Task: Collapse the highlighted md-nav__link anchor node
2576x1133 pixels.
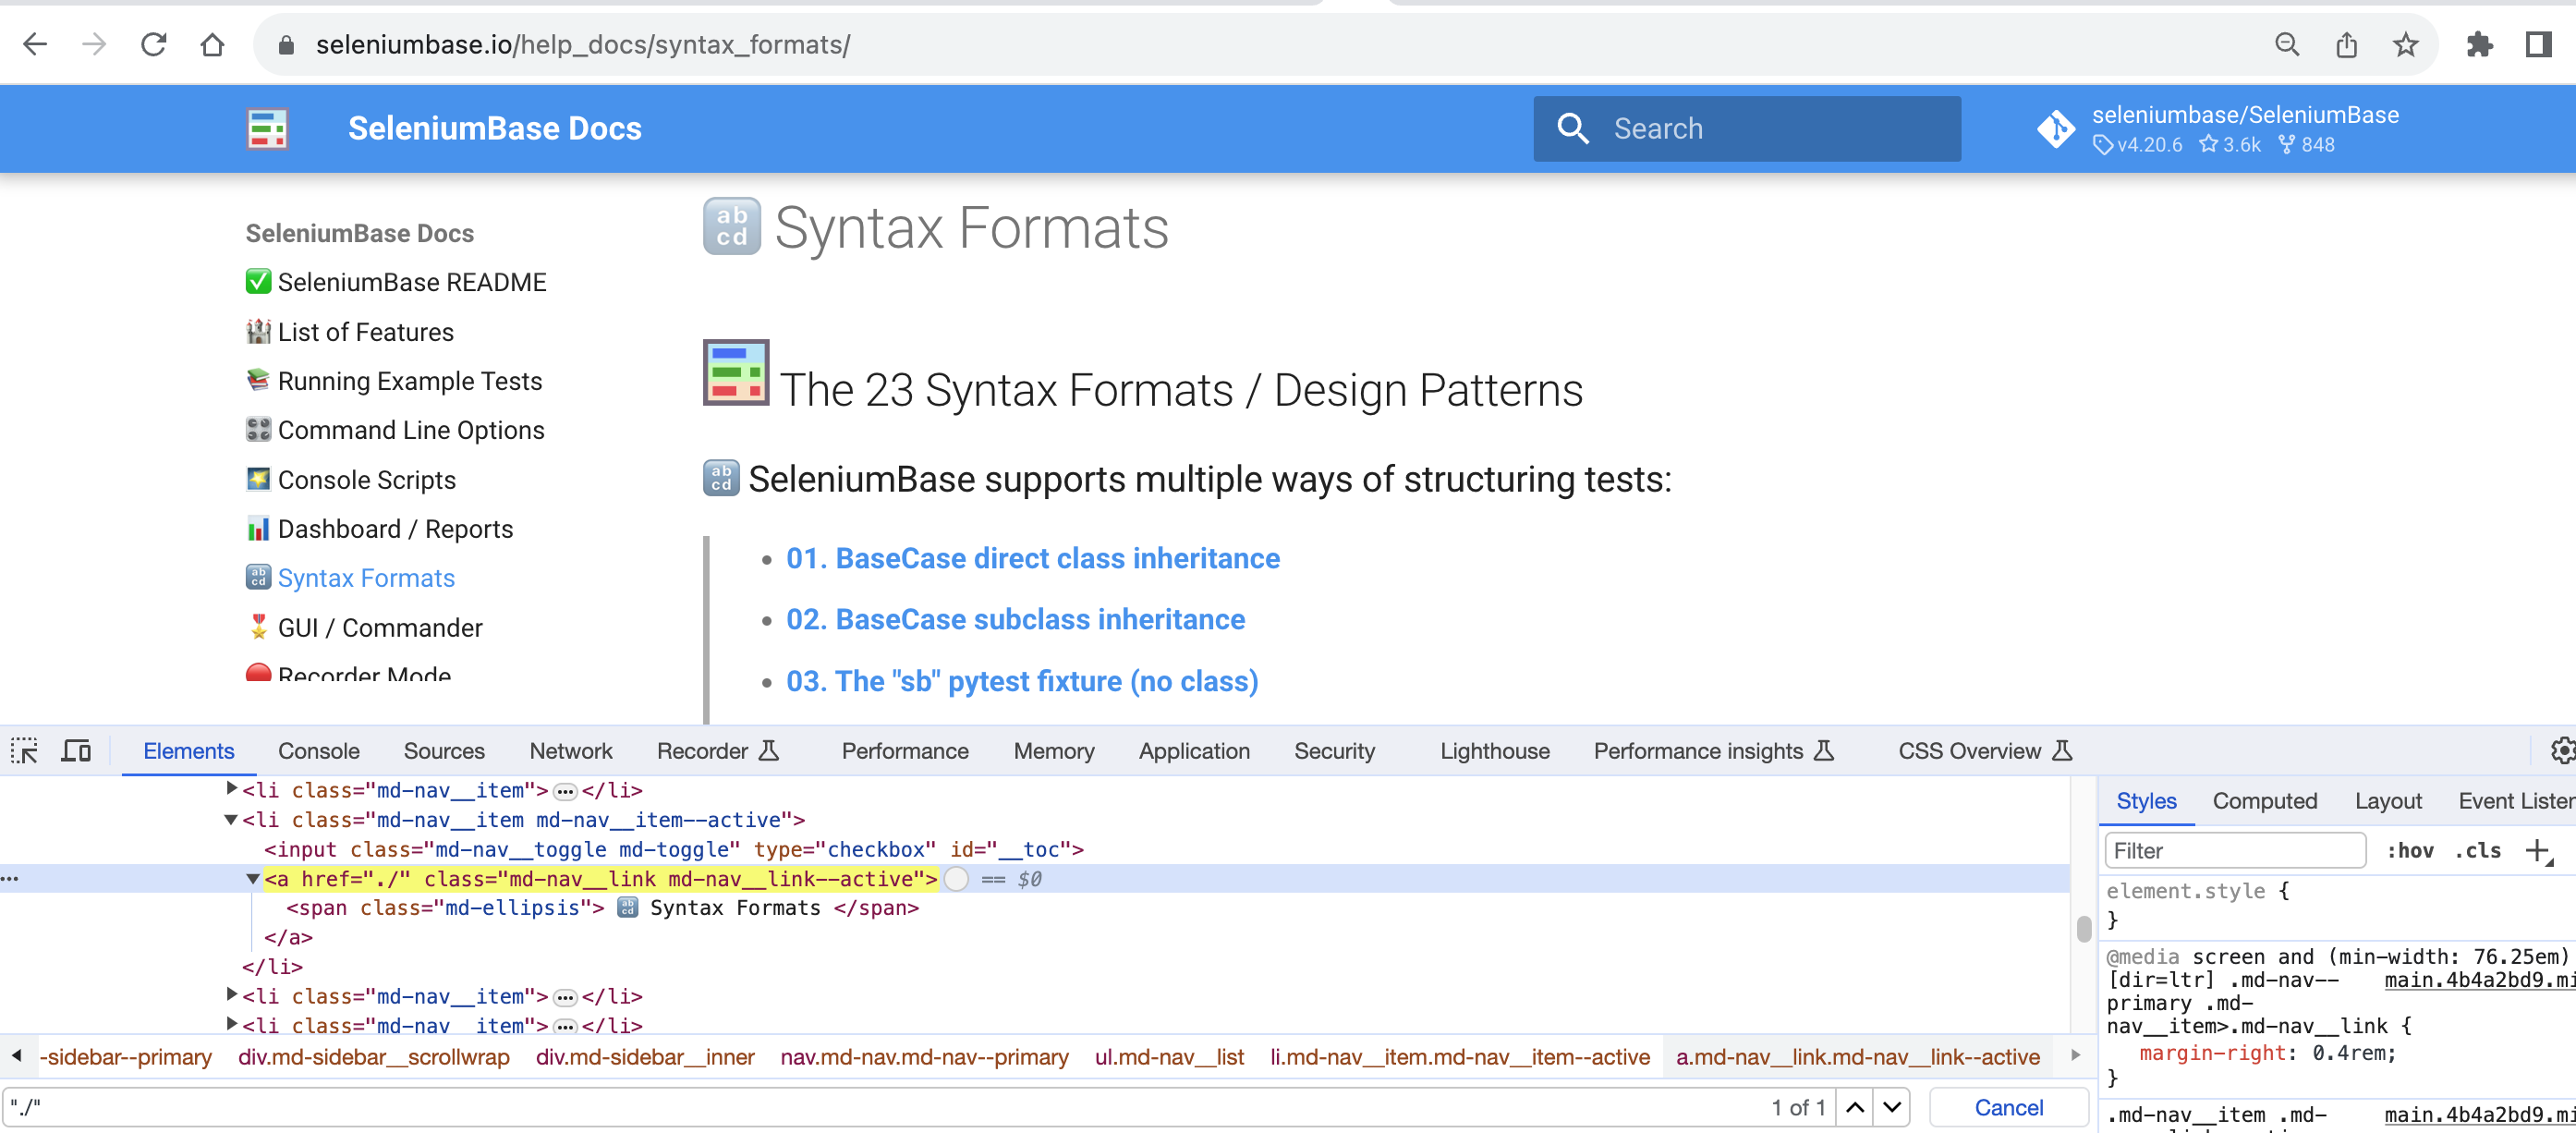Action: click(253, 879)
